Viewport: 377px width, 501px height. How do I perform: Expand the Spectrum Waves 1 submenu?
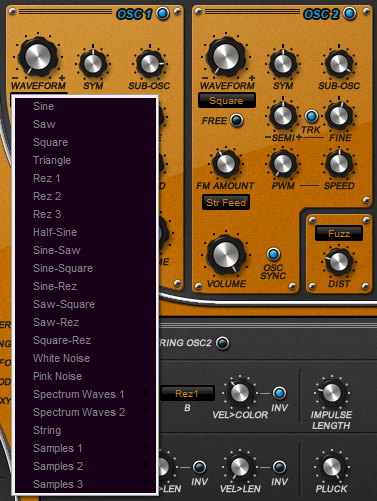click(x=86, y=394)
